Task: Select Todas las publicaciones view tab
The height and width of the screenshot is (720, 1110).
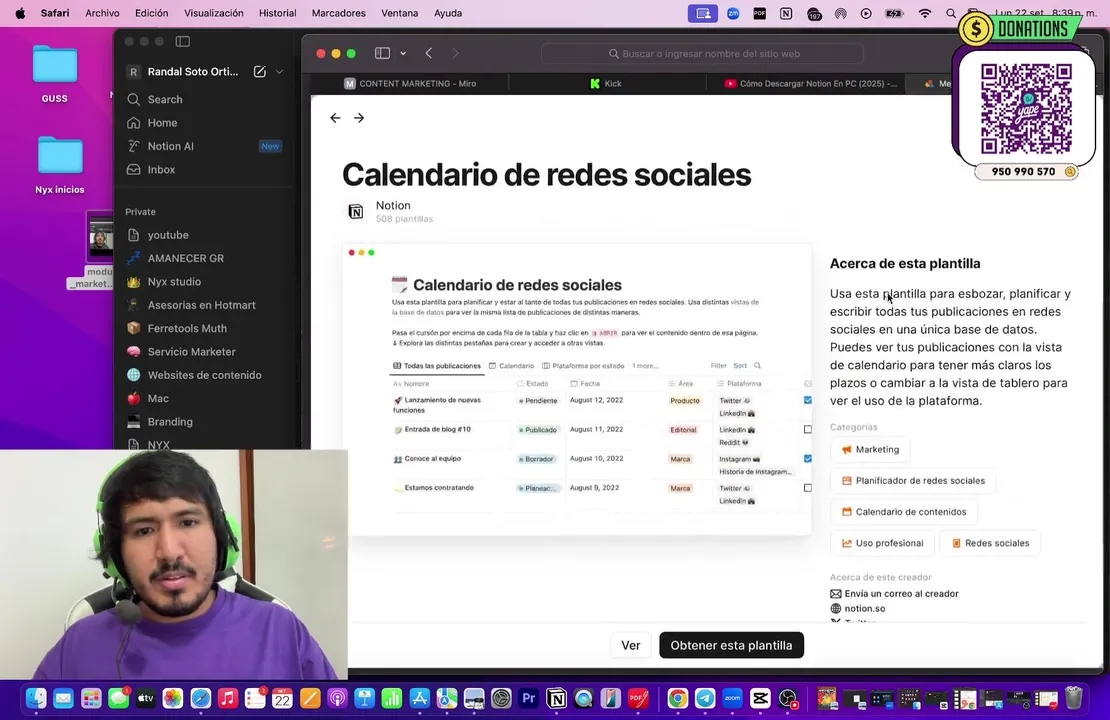Action: 437,366
